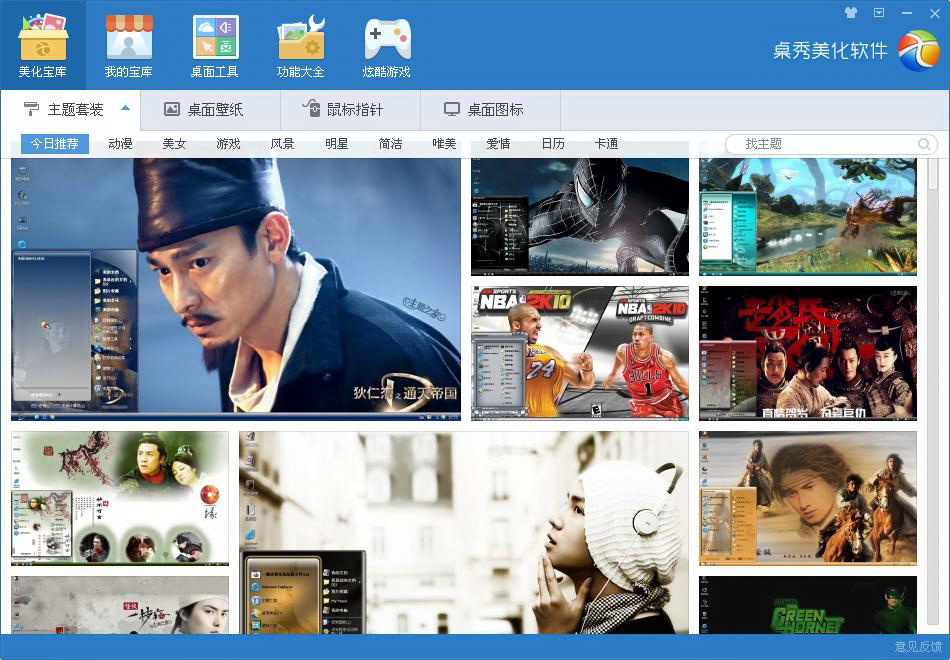The image size is (950, 660).
Task: Open the 我的宝库 icon
Action: click(128, 45)
